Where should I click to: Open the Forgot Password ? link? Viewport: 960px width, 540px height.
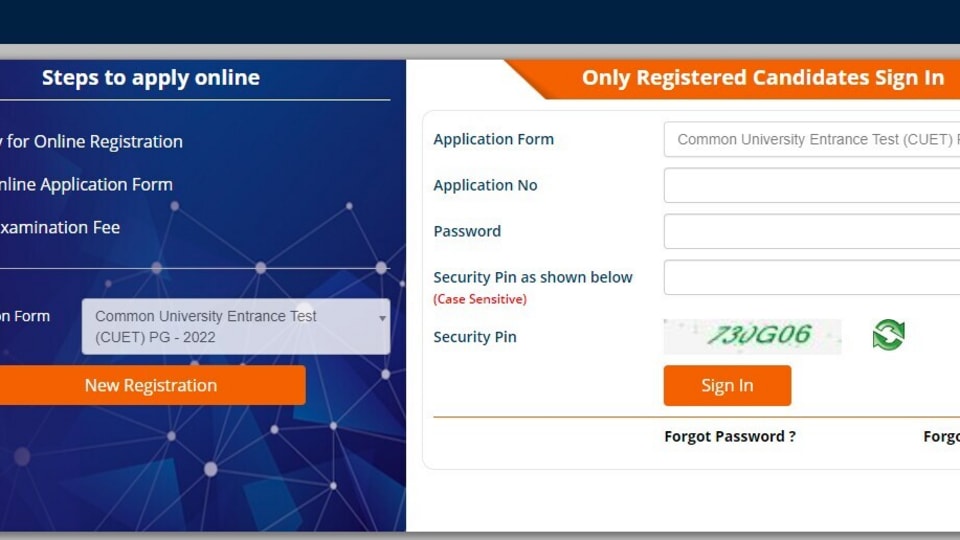tap(730, 437)
